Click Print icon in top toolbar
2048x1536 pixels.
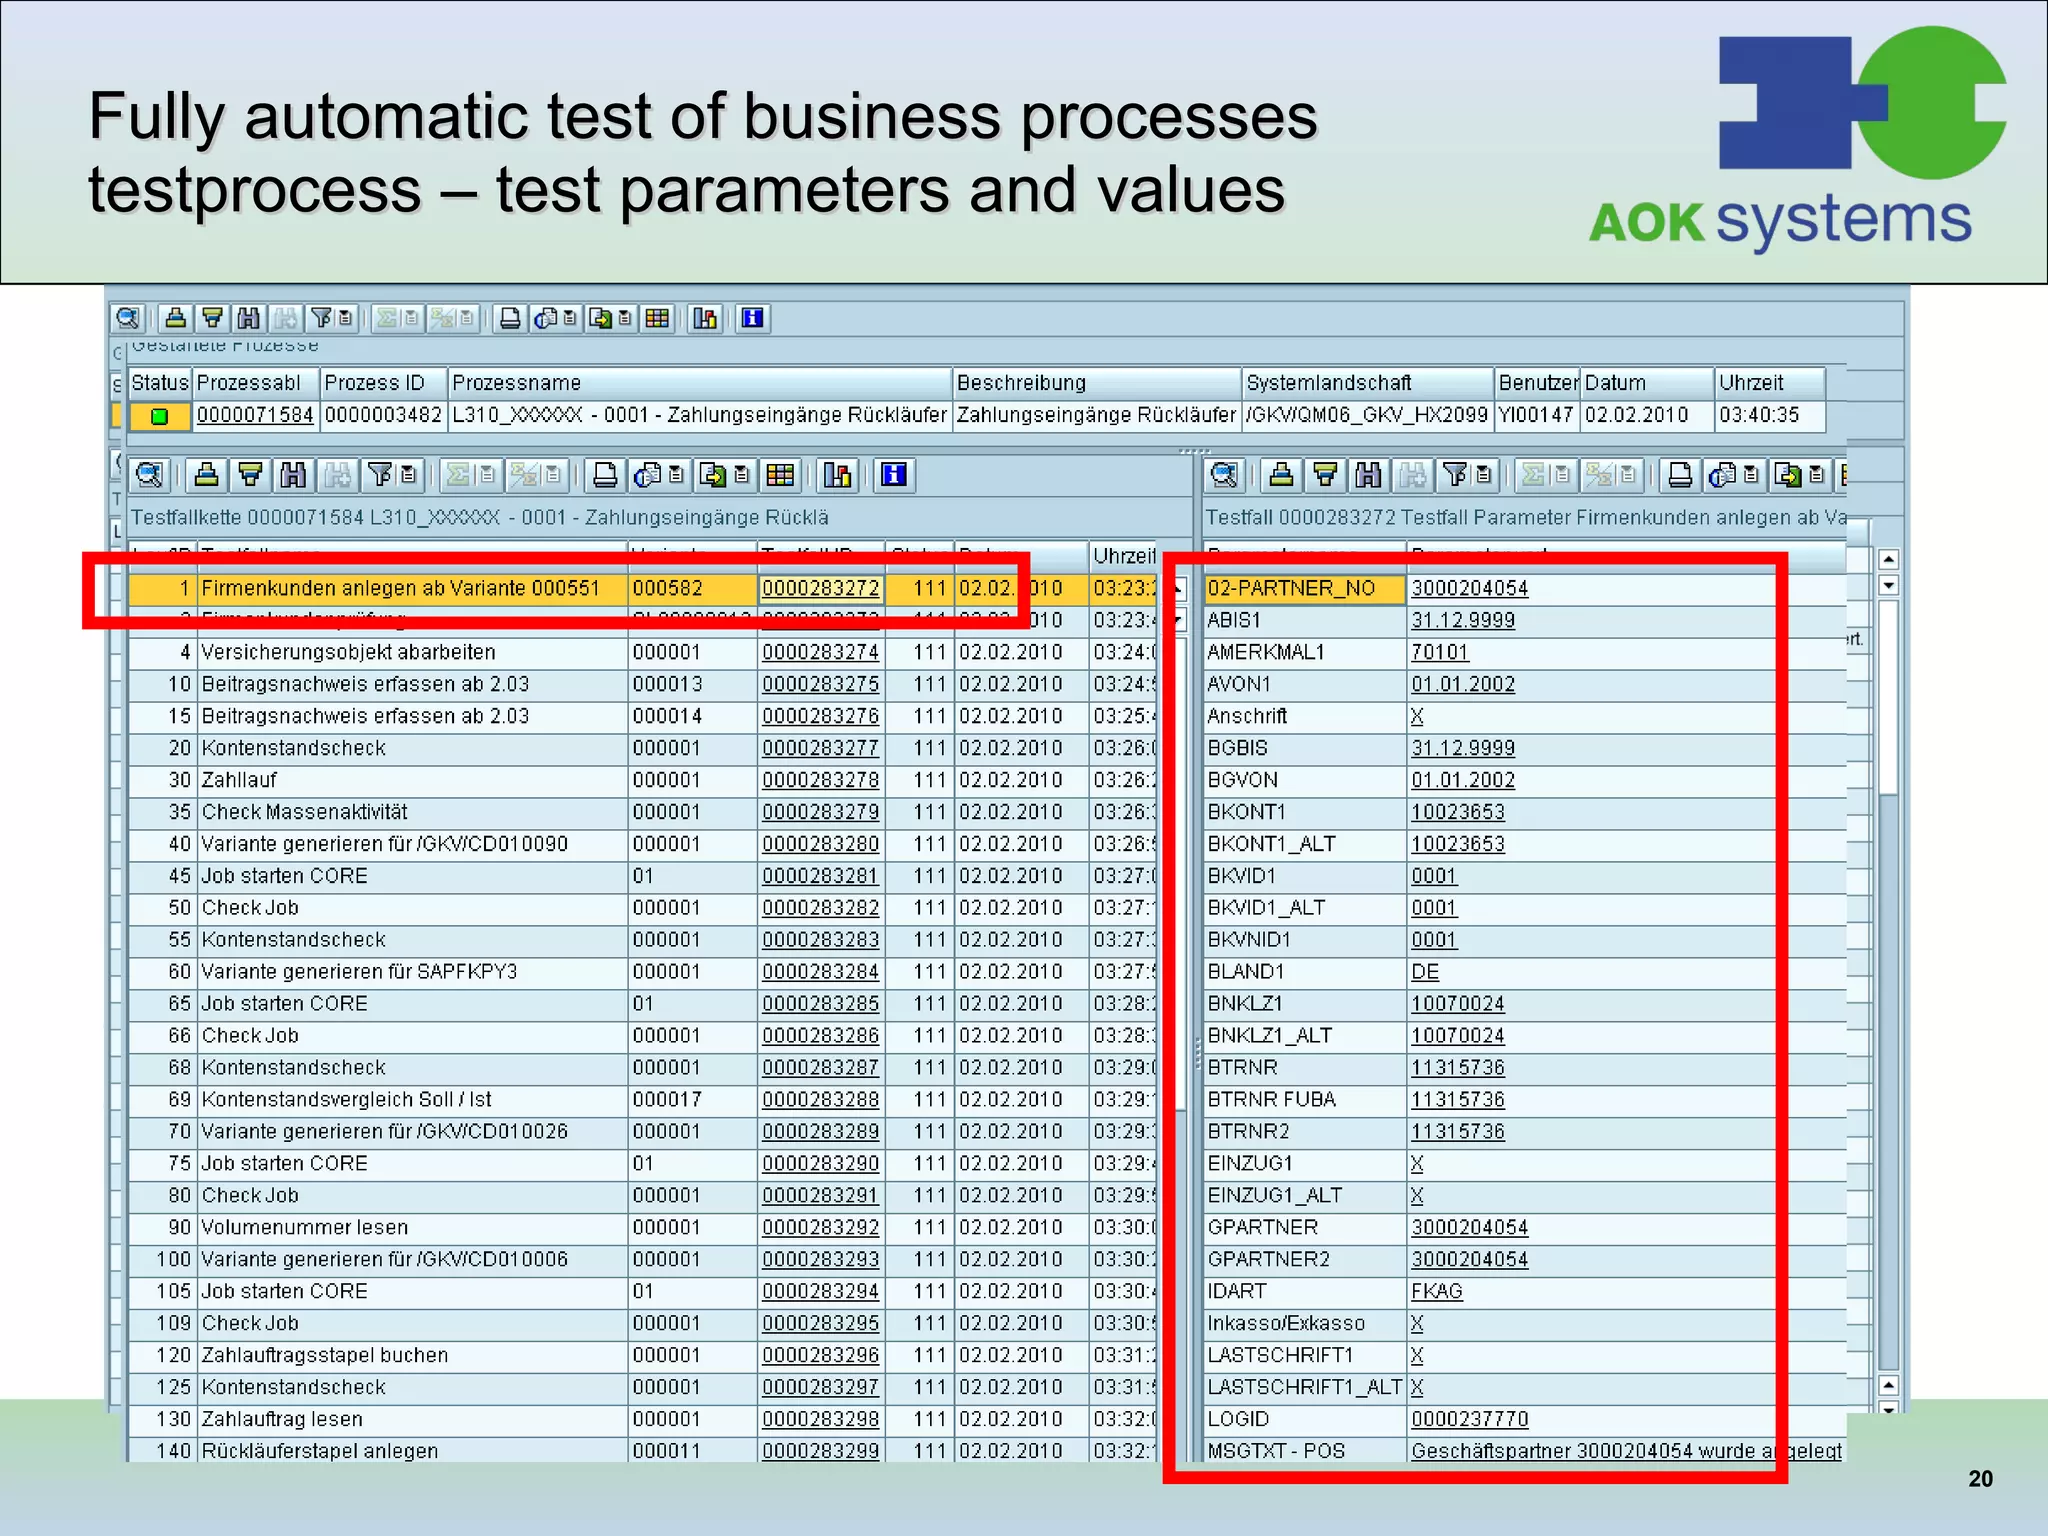pos(510,318)
